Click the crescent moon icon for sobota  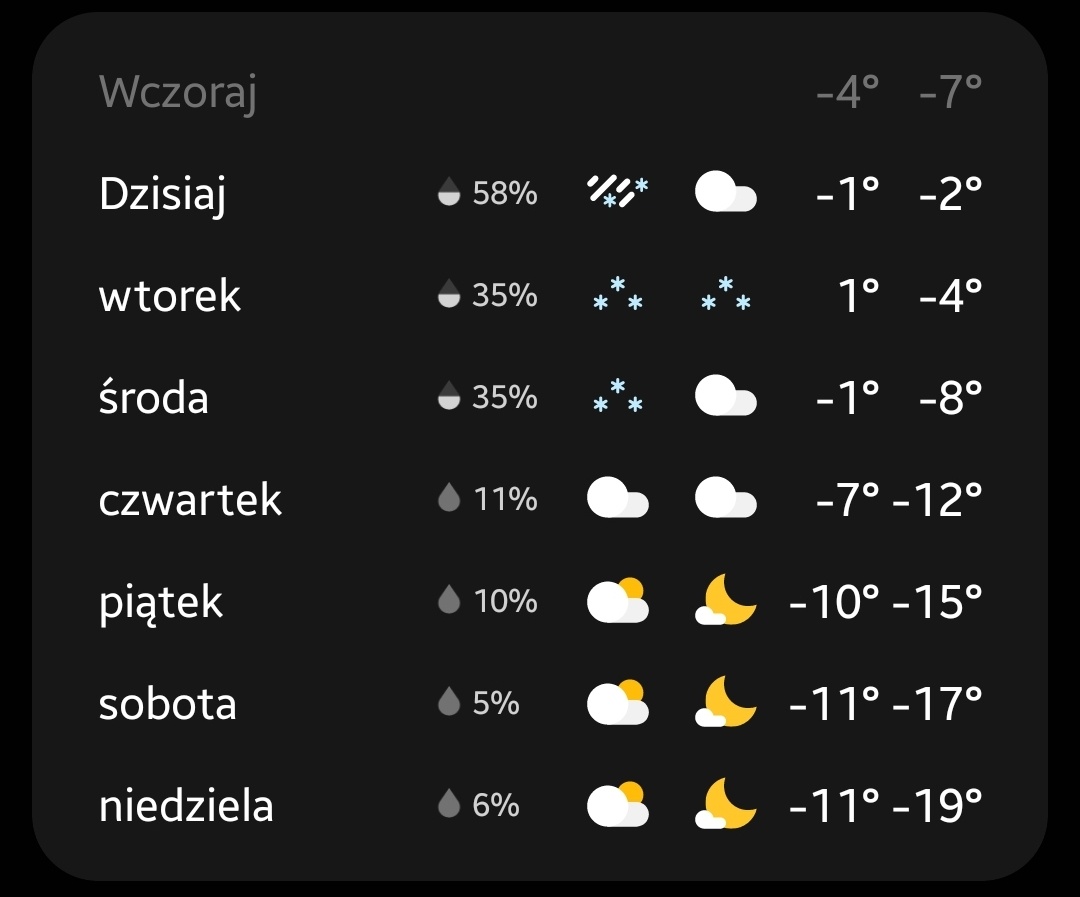(x=725, y=703)
